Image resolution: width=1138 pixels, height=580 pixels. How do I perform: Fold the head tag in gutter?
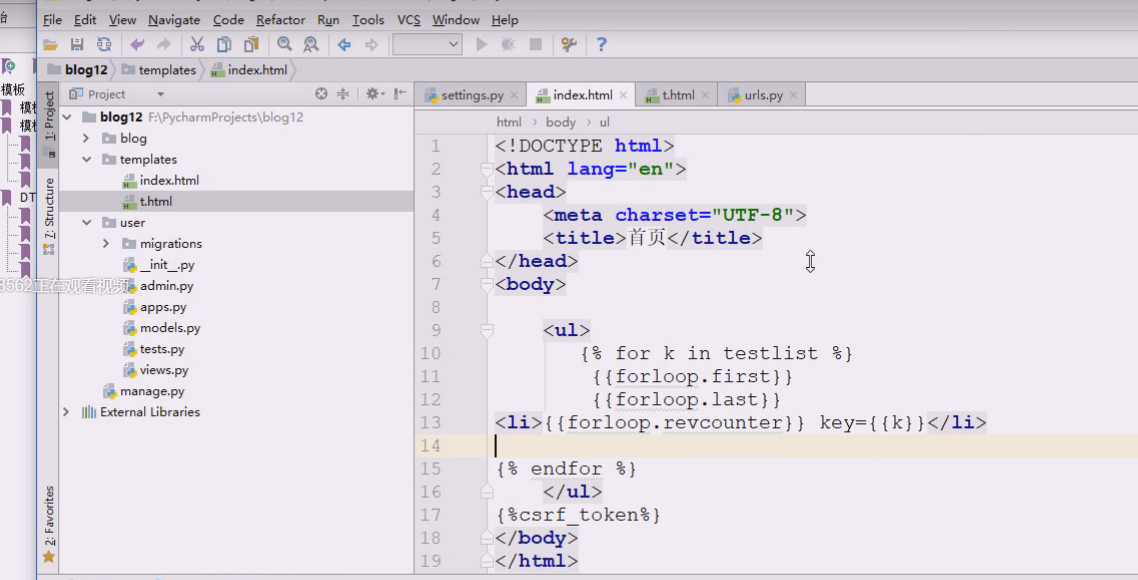[x=487, y=192]
